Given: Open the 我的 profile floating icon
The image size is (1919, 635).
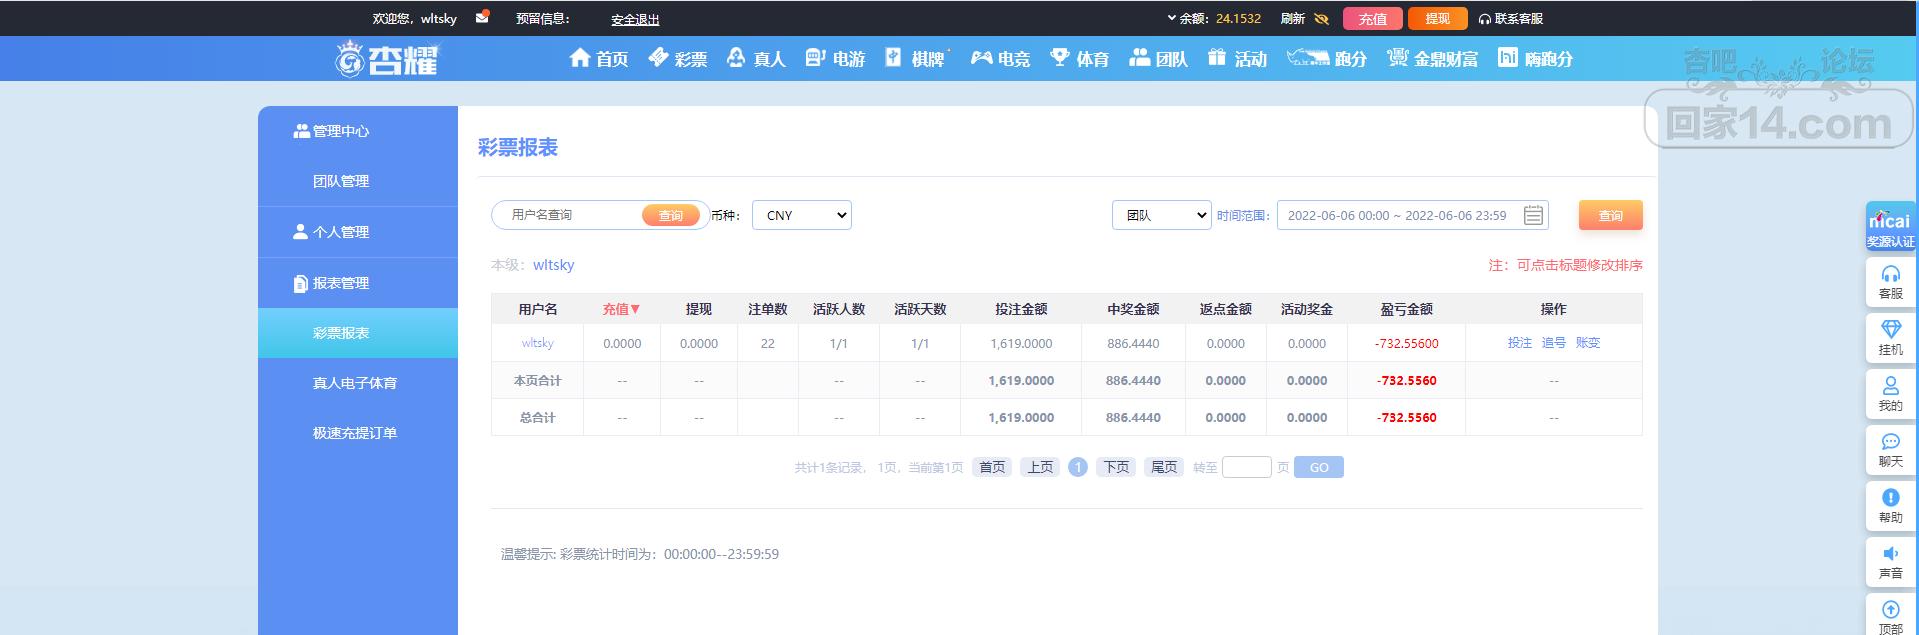Looking at the screenshot, I should pos(1890,394).
